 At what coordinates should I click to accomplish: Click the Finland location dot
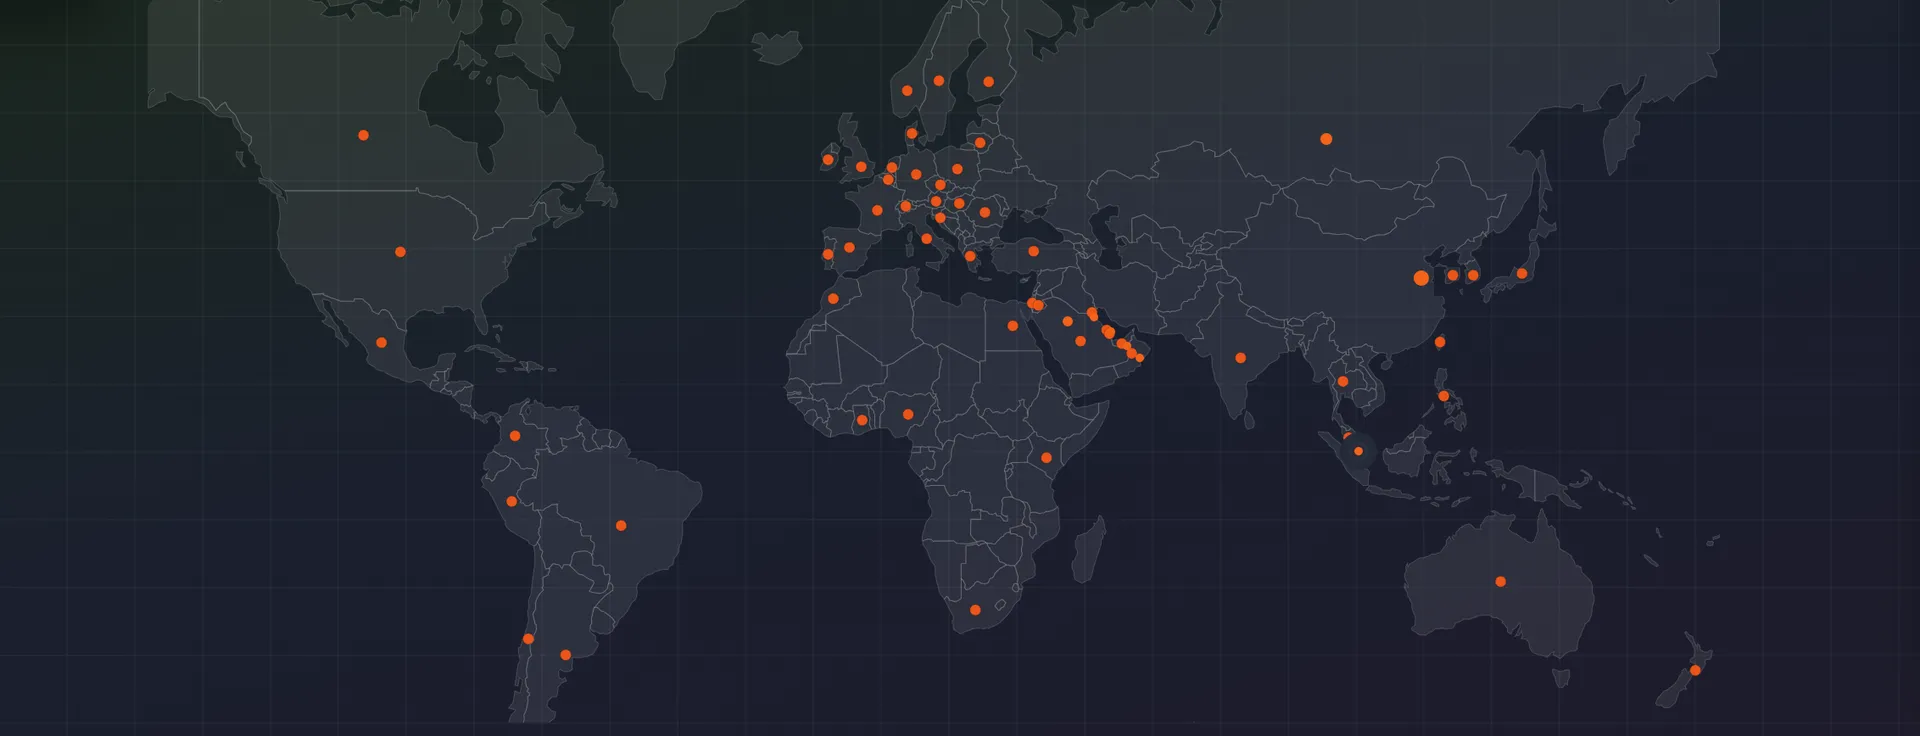(x=989, y=82)
